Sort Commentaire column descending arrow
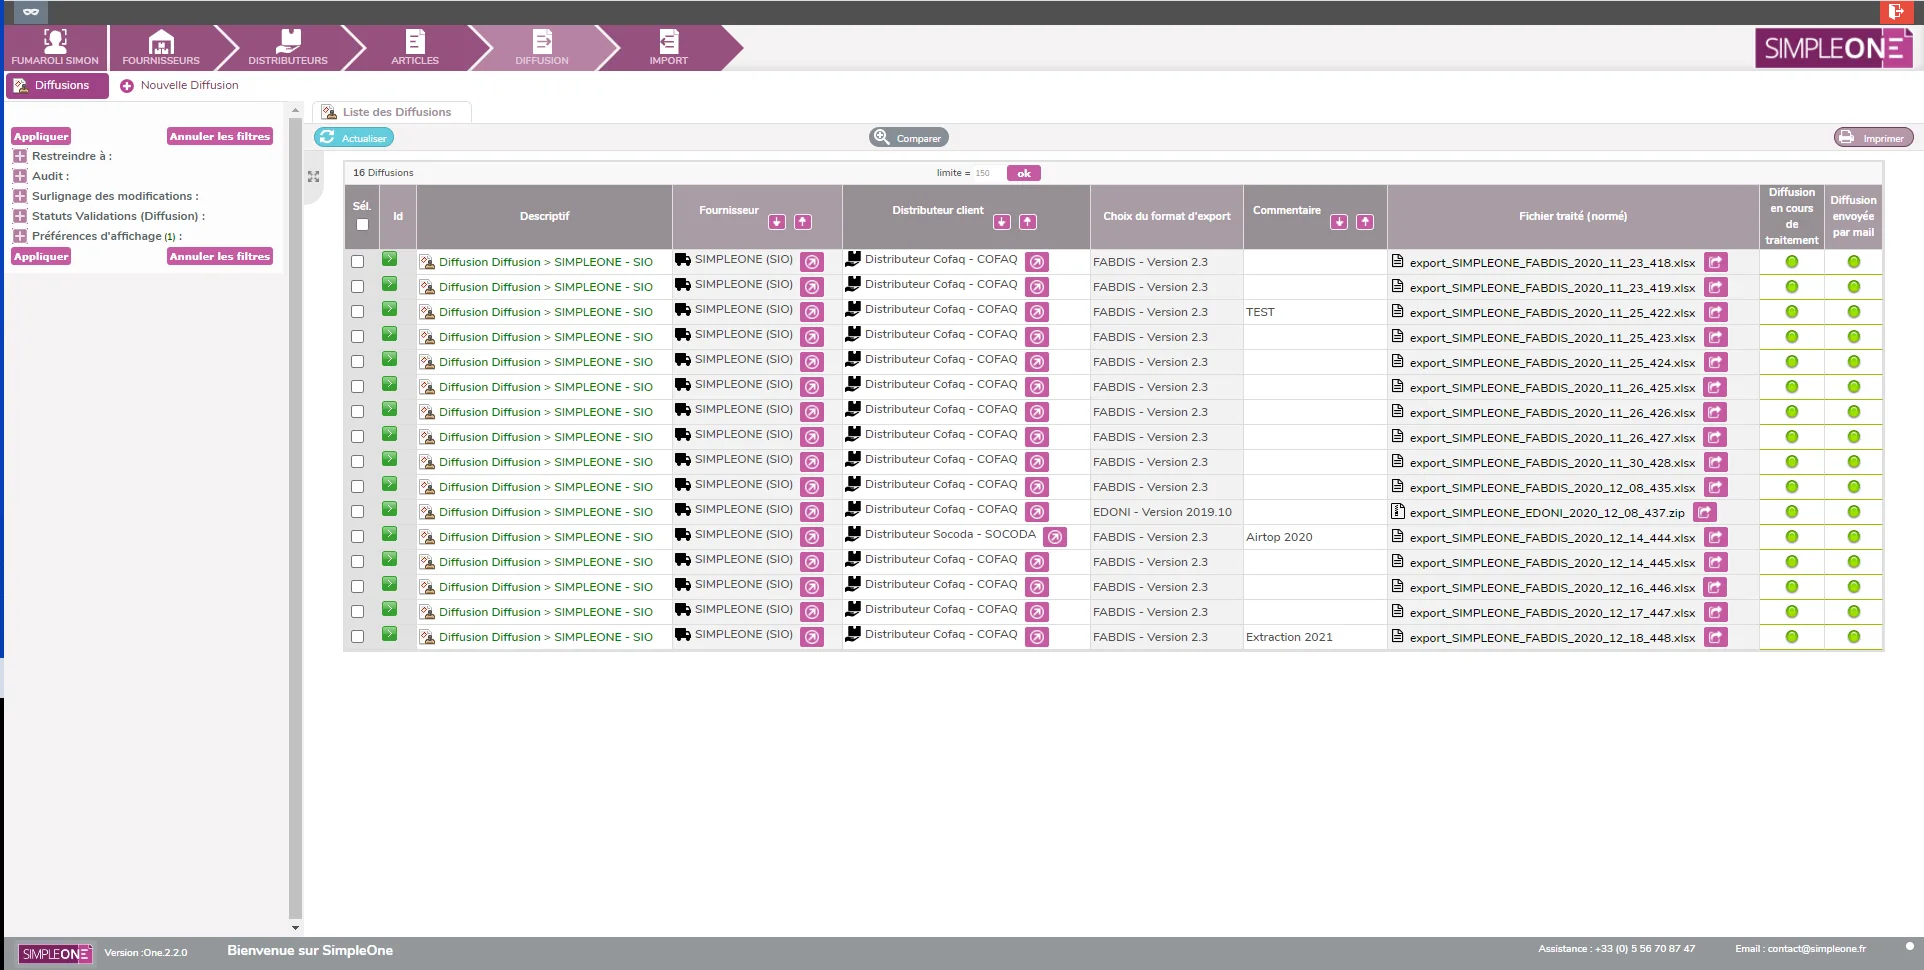1924x970 pixels. tap(1339, 222)
